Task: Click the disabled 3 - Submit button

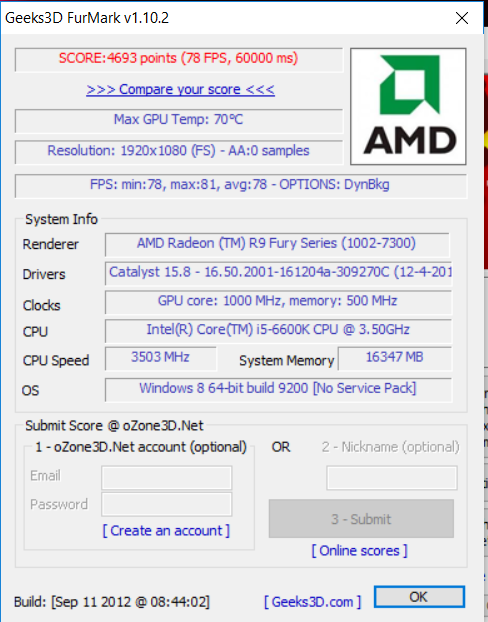Action: (361, 519)
